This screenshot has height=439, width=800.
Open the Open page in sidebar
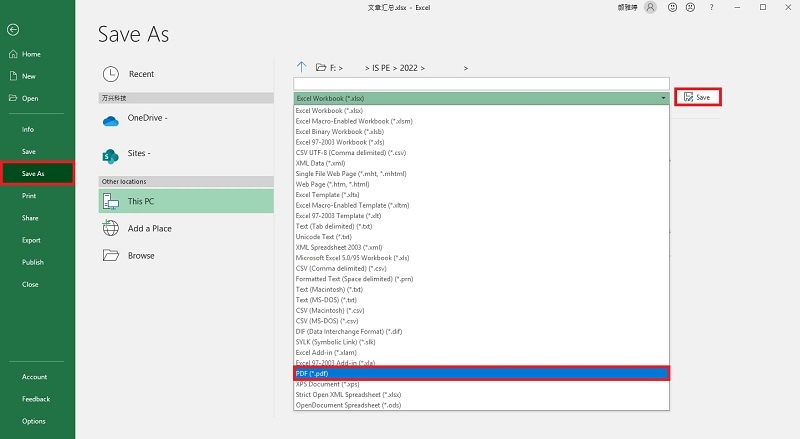point(30,98)
